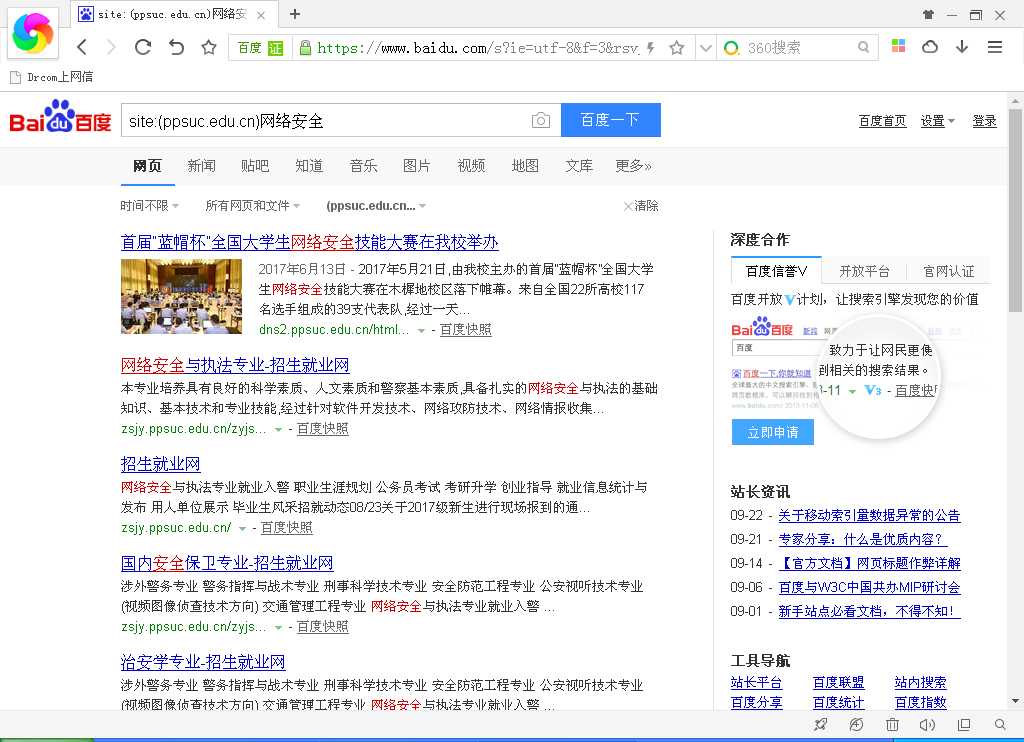
Task: Switch to the 新闻 tab
Action: click(x=201, y=166)
